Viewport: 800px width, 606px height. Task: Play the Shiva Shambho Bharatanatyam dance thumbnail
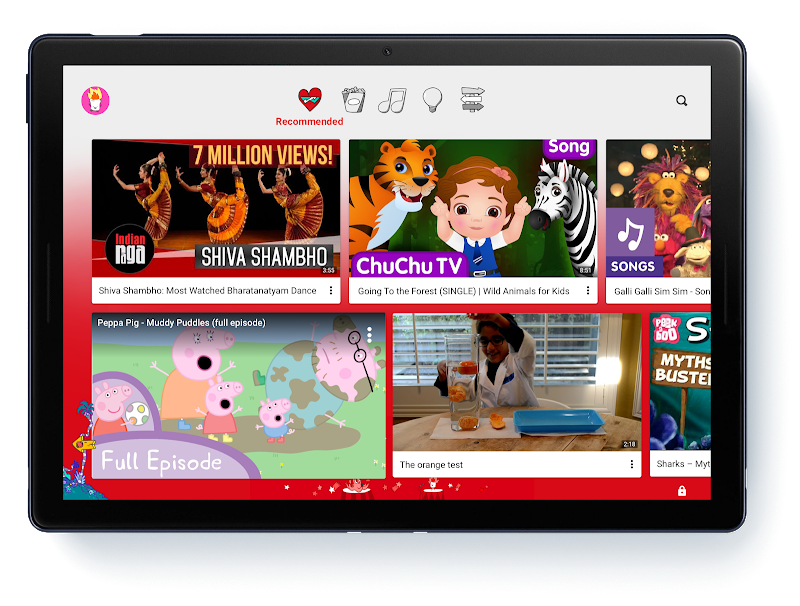pyautogui.click(x=216, y=208)
